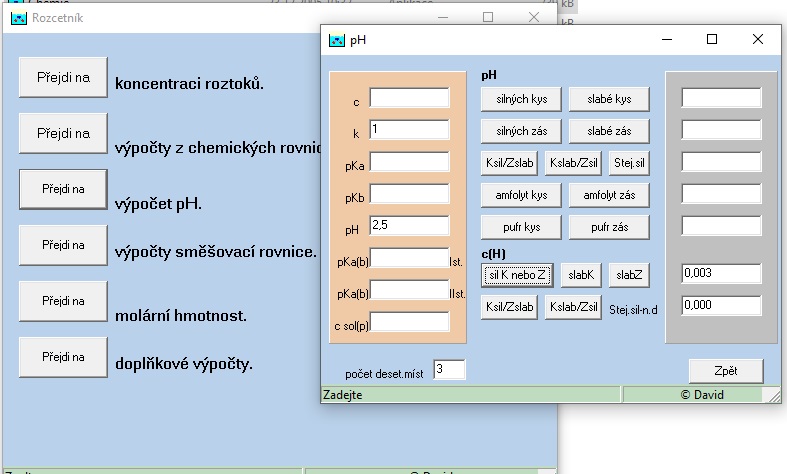Click result field beside 'pufr zás' row
Viewport: 787px width, 474px height.
click(721, 225)
